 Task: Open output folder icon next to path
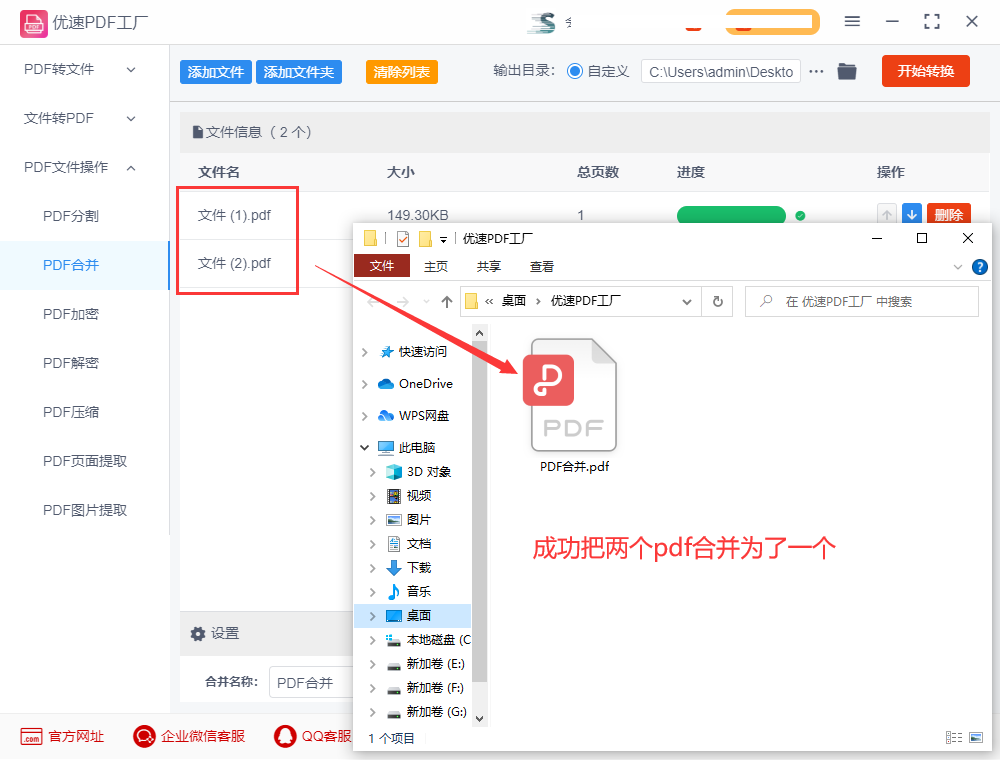(846, 71)
